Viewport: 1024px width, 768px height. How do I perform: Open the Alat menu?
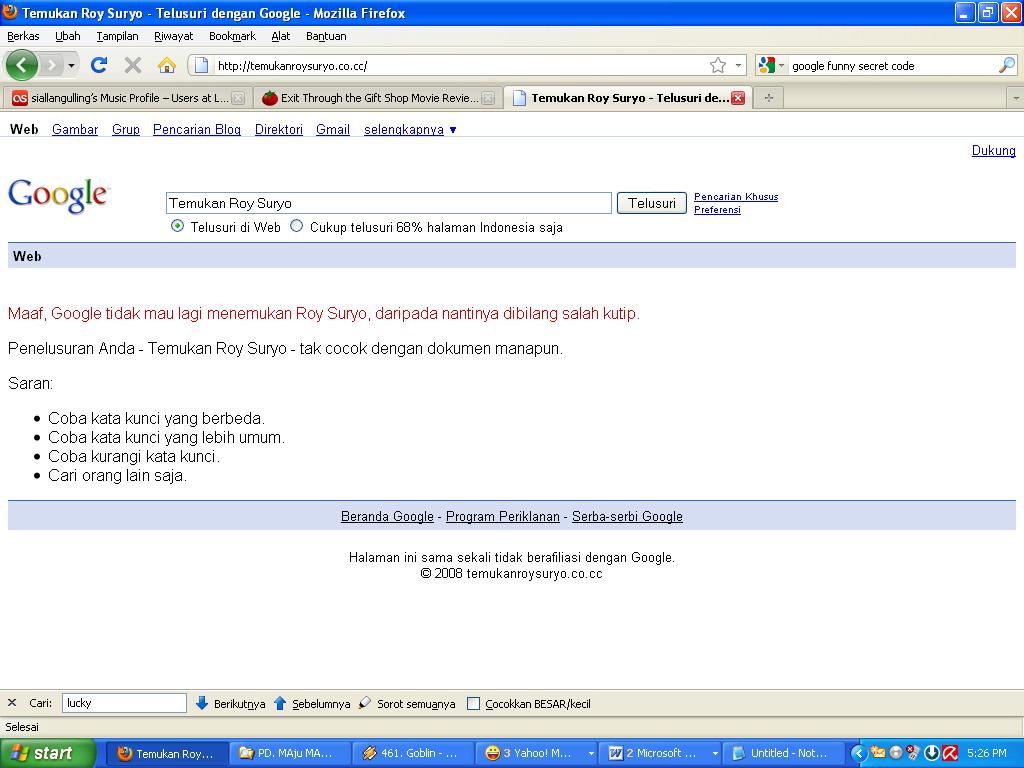[281, 36]
